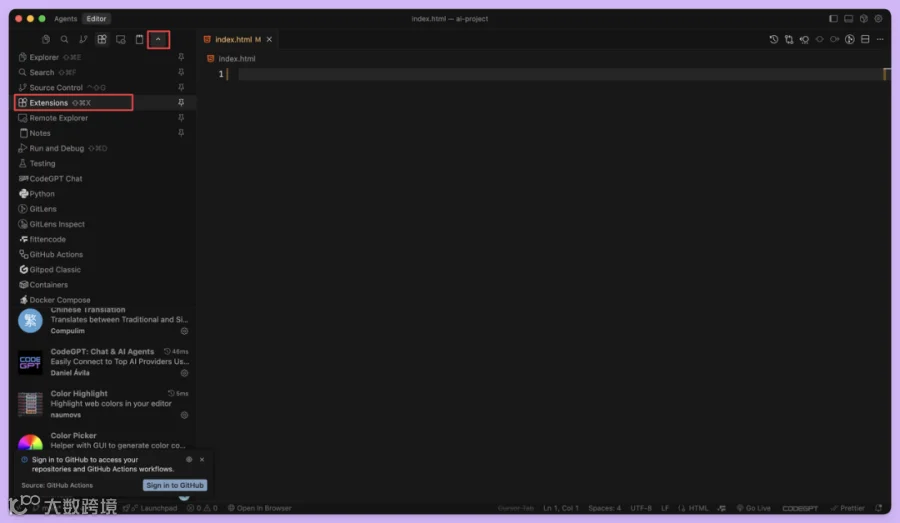Toggle pin for Source Control row
The width and height of the screenshot is (900, 523).
pos(181,87)
